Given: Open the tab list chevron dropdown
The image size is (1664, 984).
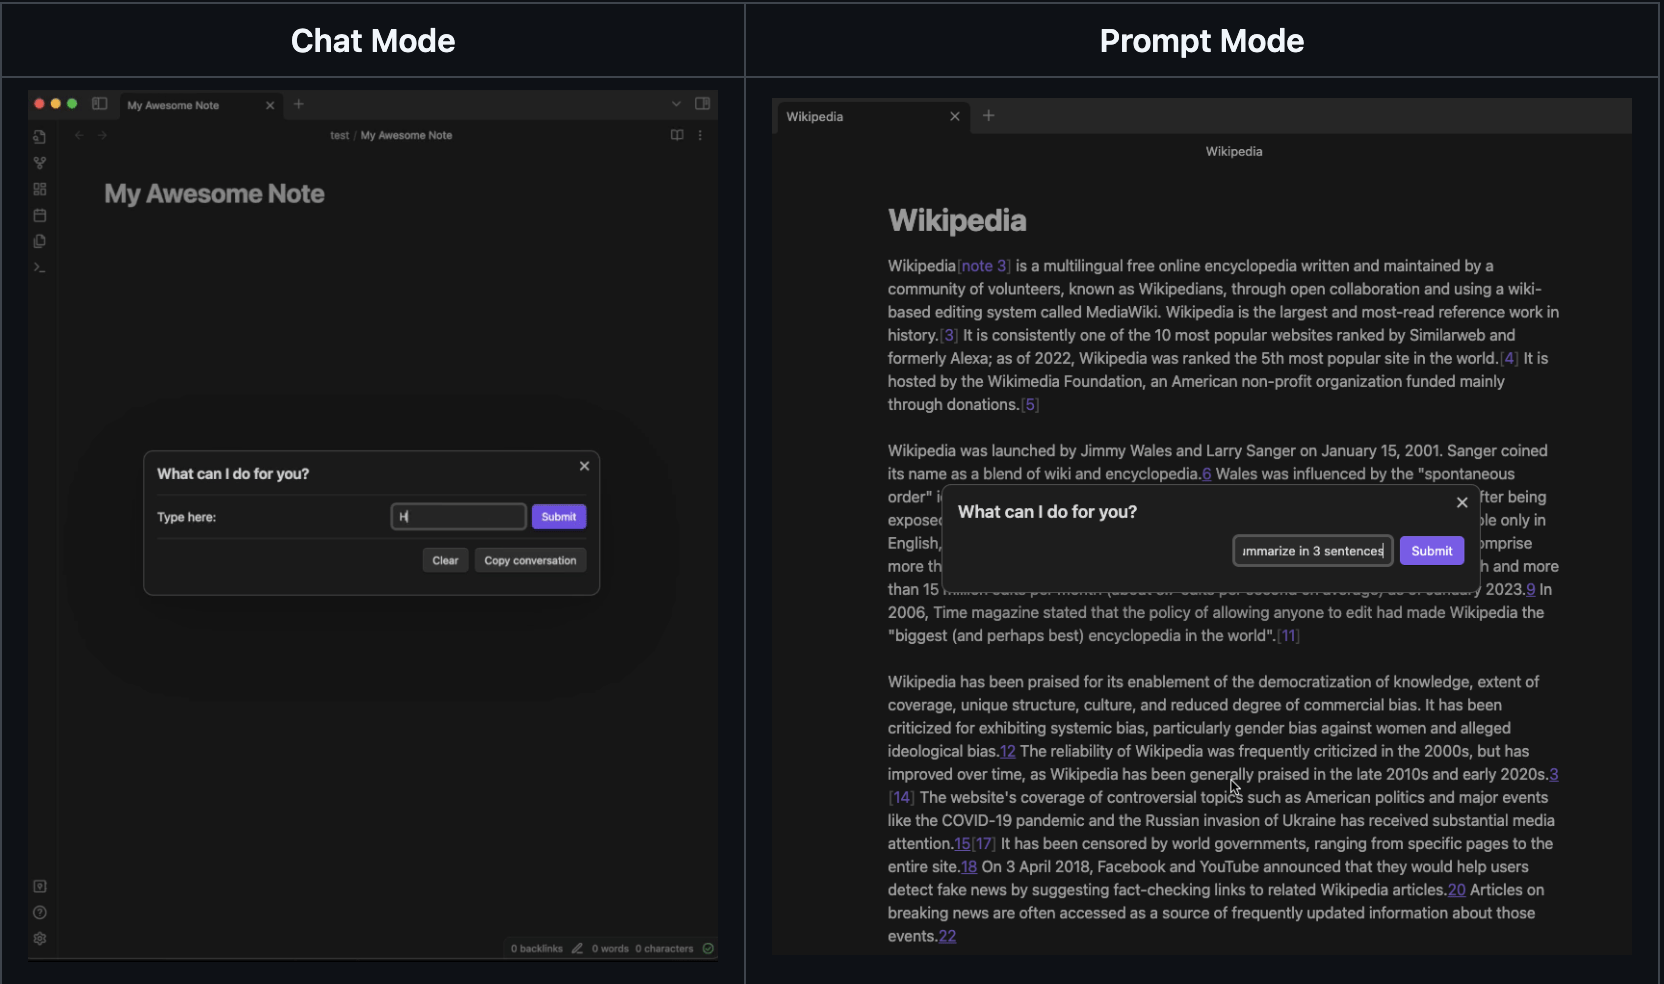Looking at the screenshot, I should pos(677,104).
